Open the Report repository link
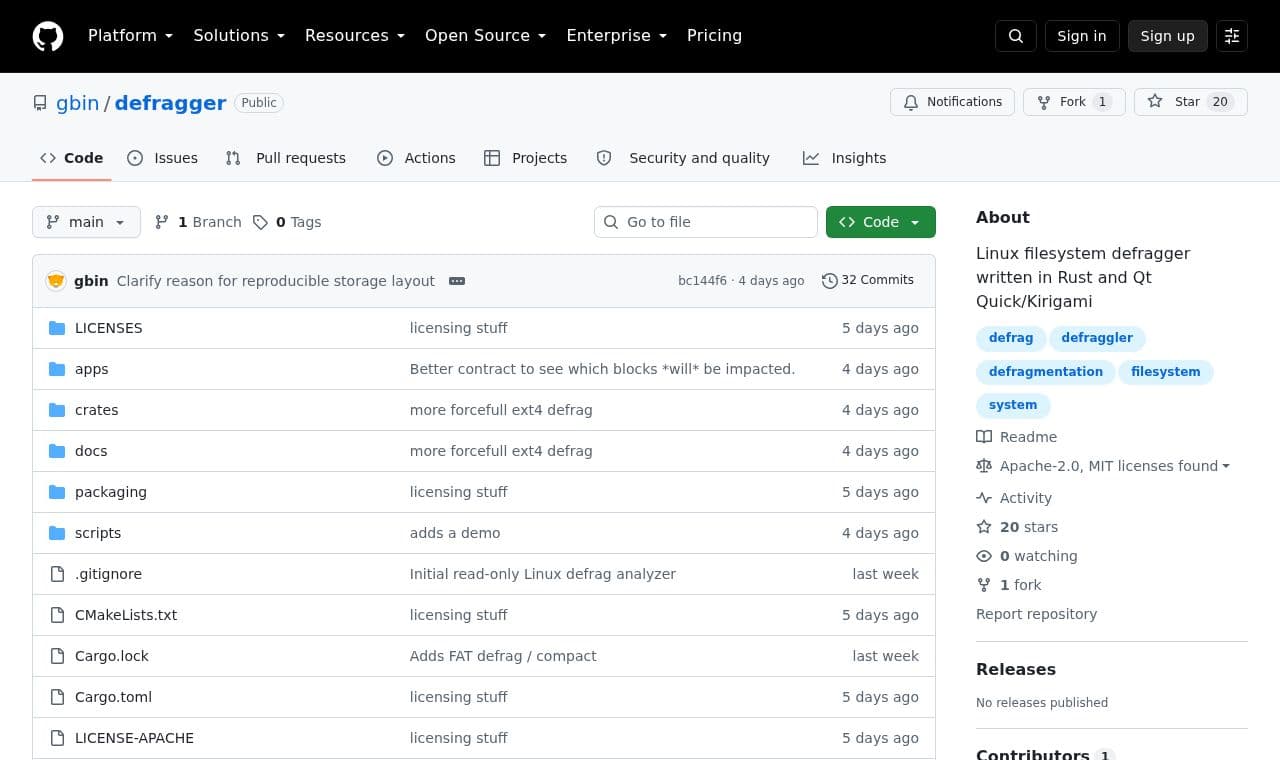The width and height of the screenshot is (1280, 760). [x=1036, y=614]
